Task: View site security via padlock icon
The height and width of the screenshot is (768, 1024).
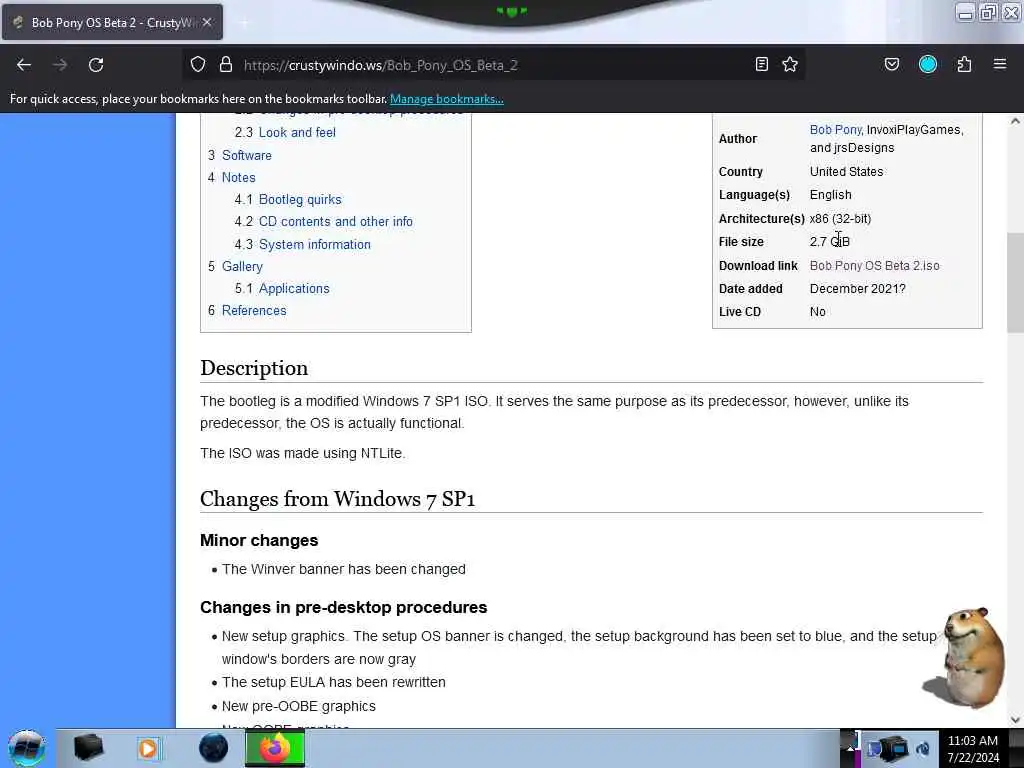Action: tap(226, 65)
